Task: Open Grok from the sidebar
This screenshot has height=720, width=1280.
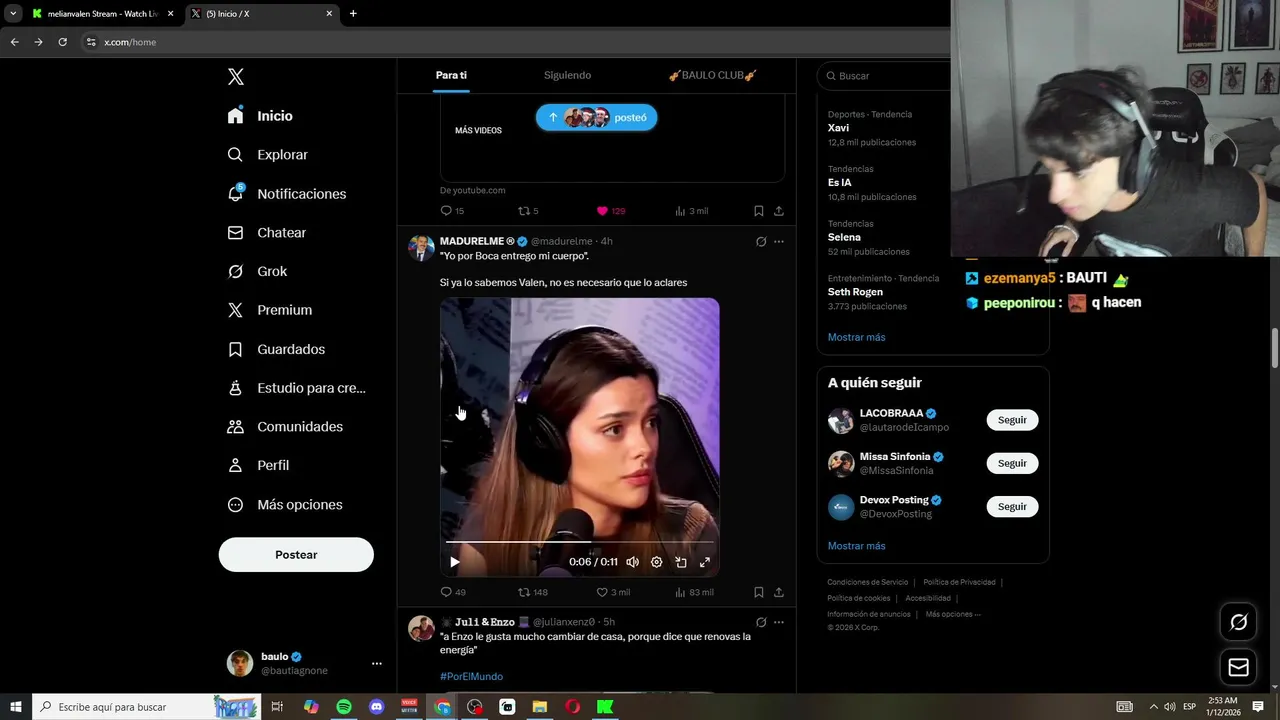Action: pyautogui.click(x=257, y=271)
